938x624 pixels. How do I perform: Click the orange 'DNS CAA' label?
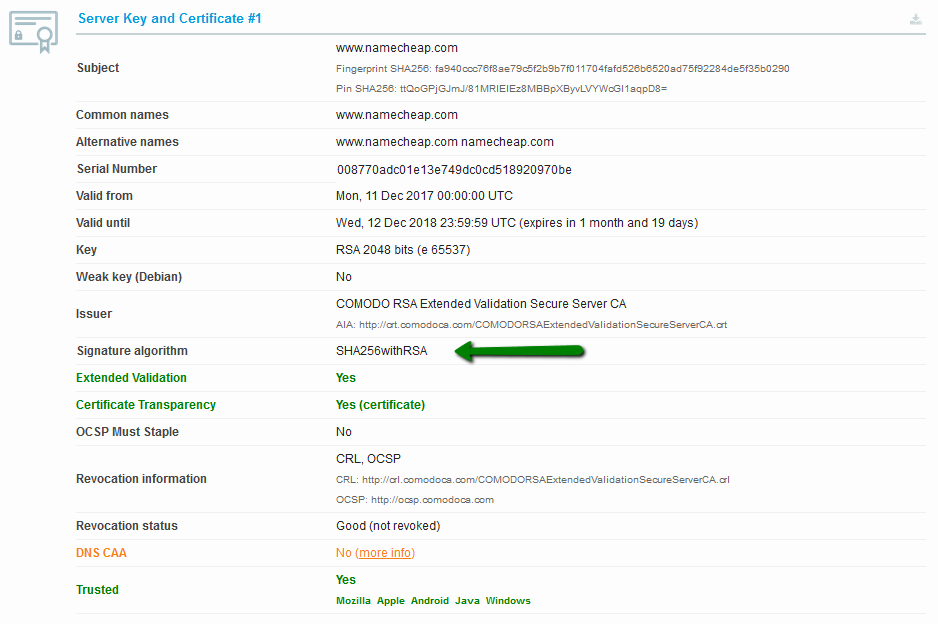(101, 553)
